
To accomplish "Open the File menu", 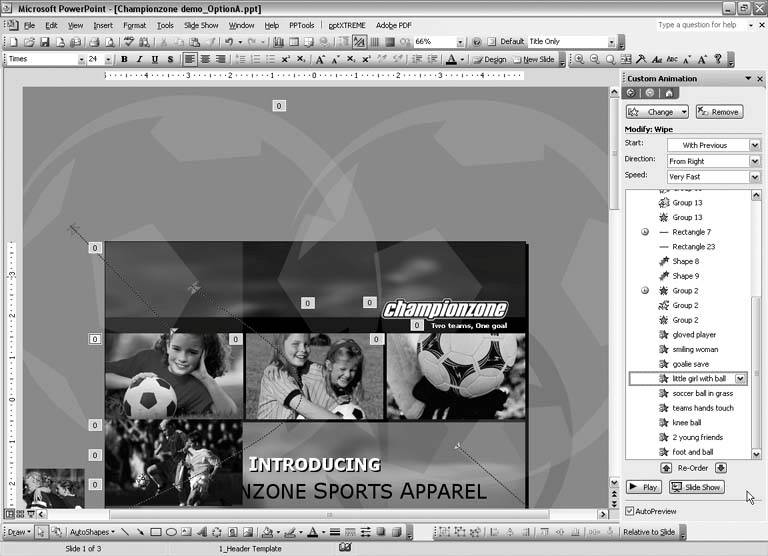I will [29, 25].
